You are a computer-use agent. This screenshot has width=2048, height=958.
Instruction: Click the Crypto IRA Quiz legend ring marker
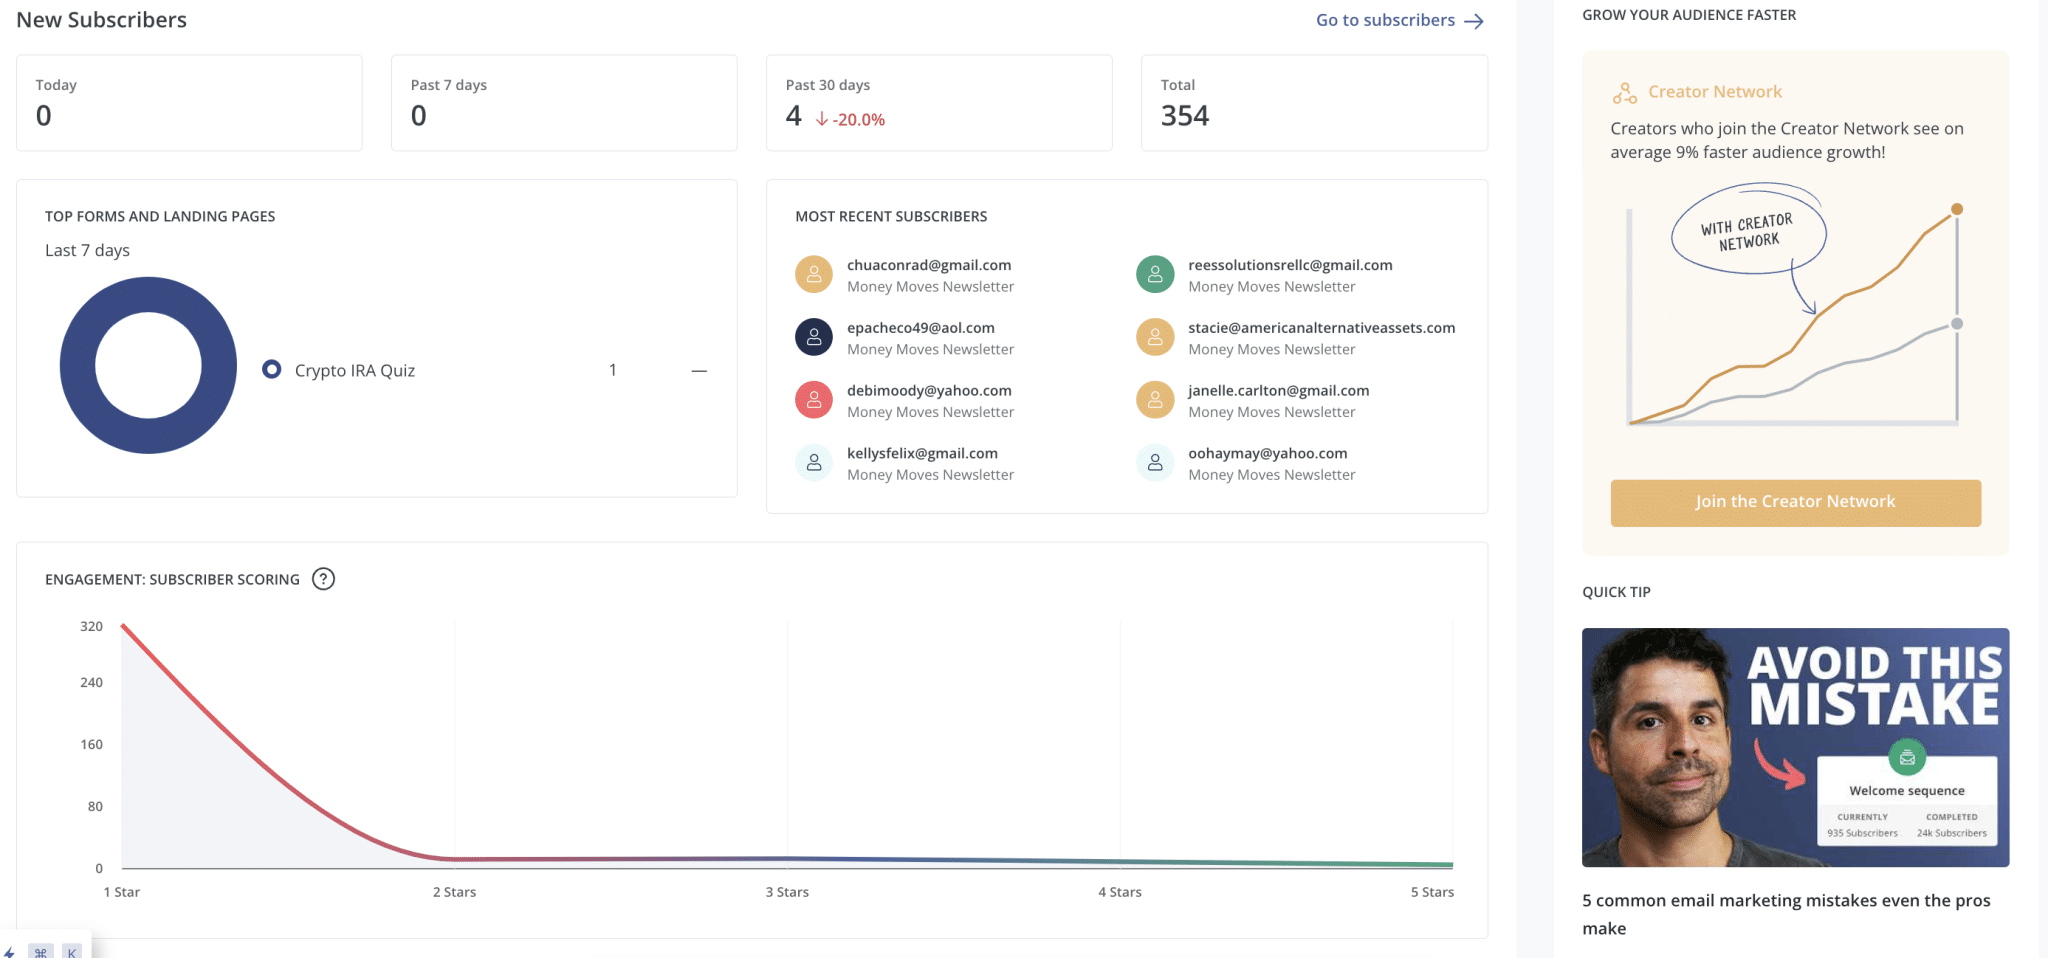(x=271, y=370)
